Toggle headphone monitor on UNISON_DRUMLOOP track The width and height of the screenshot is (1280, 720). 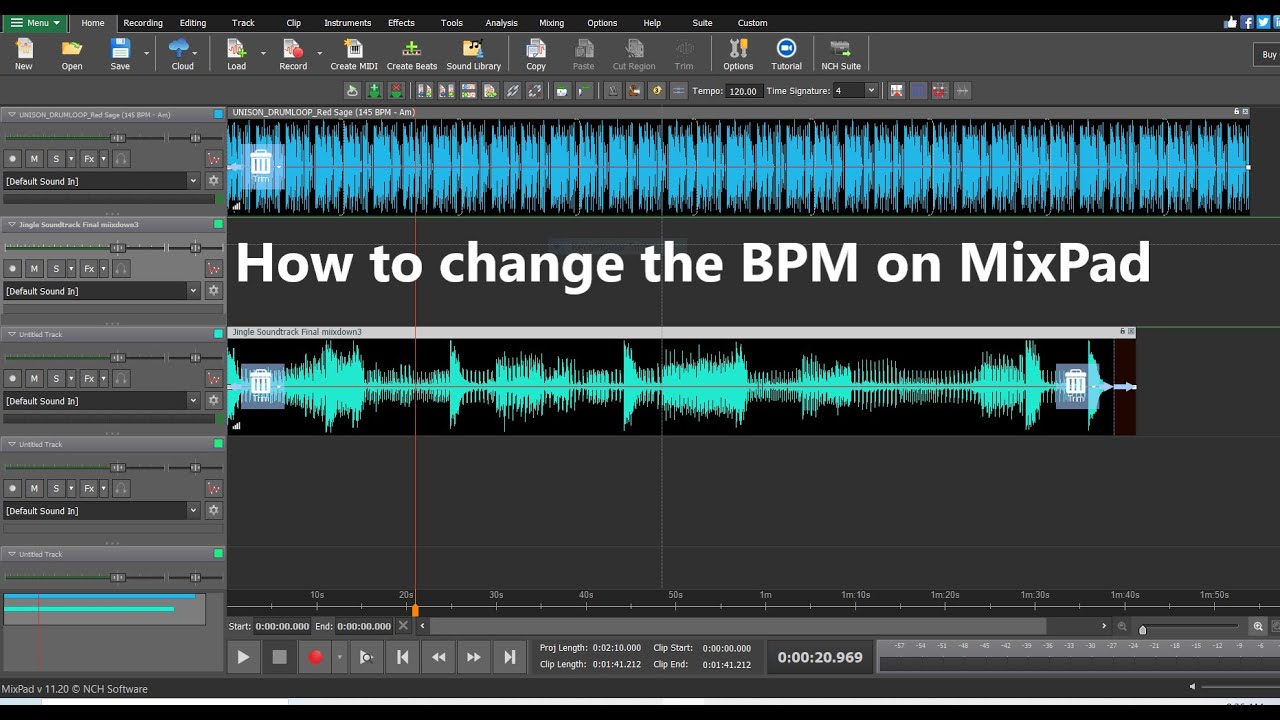121,159
